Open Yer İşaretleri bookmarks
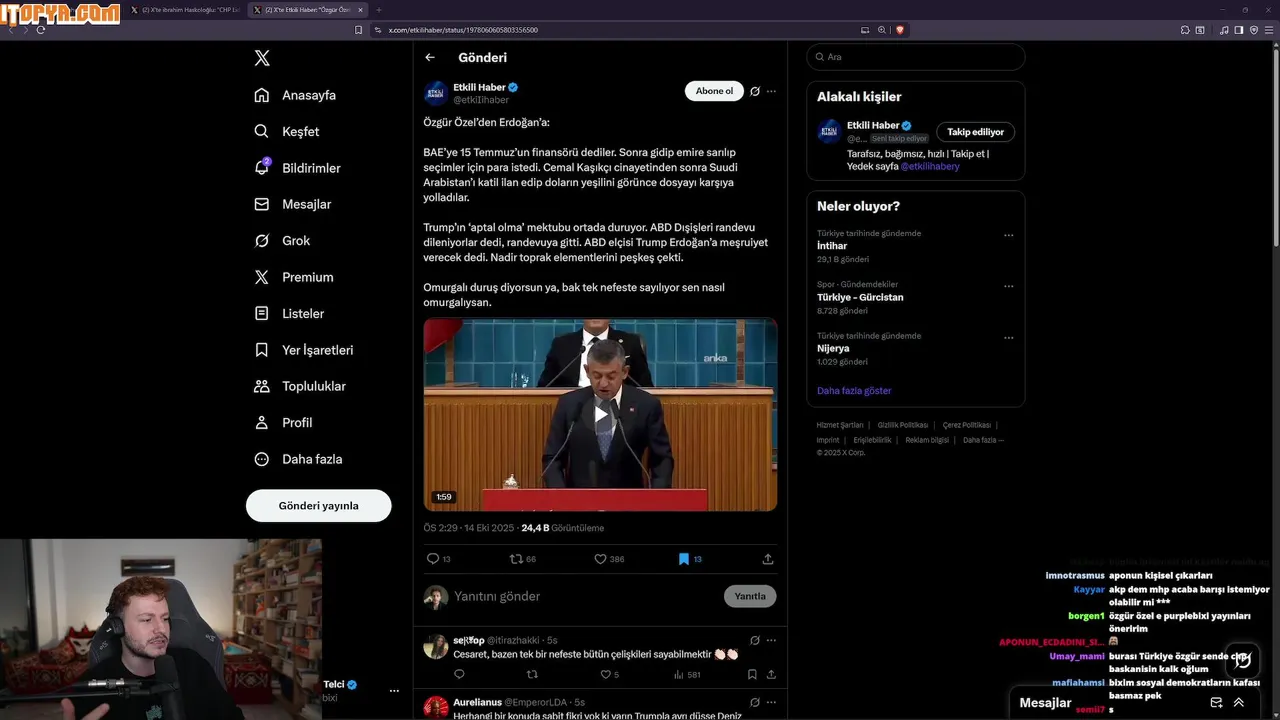1280x720 pixels. [x=303, y=350]
